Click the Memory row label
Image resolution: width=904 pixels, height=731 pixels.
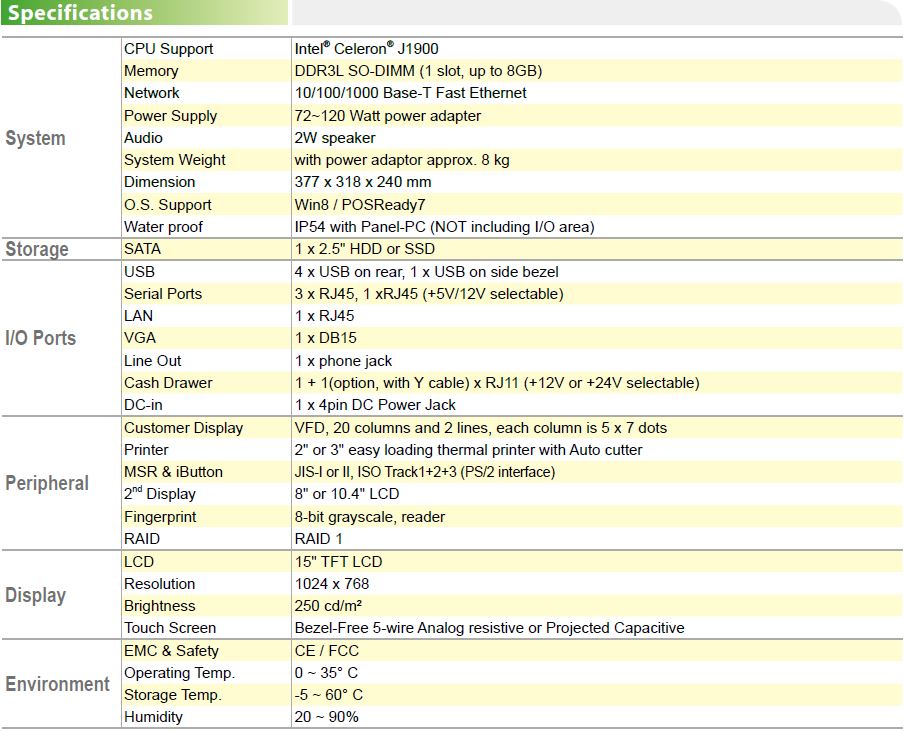click(x=151, y=71)
